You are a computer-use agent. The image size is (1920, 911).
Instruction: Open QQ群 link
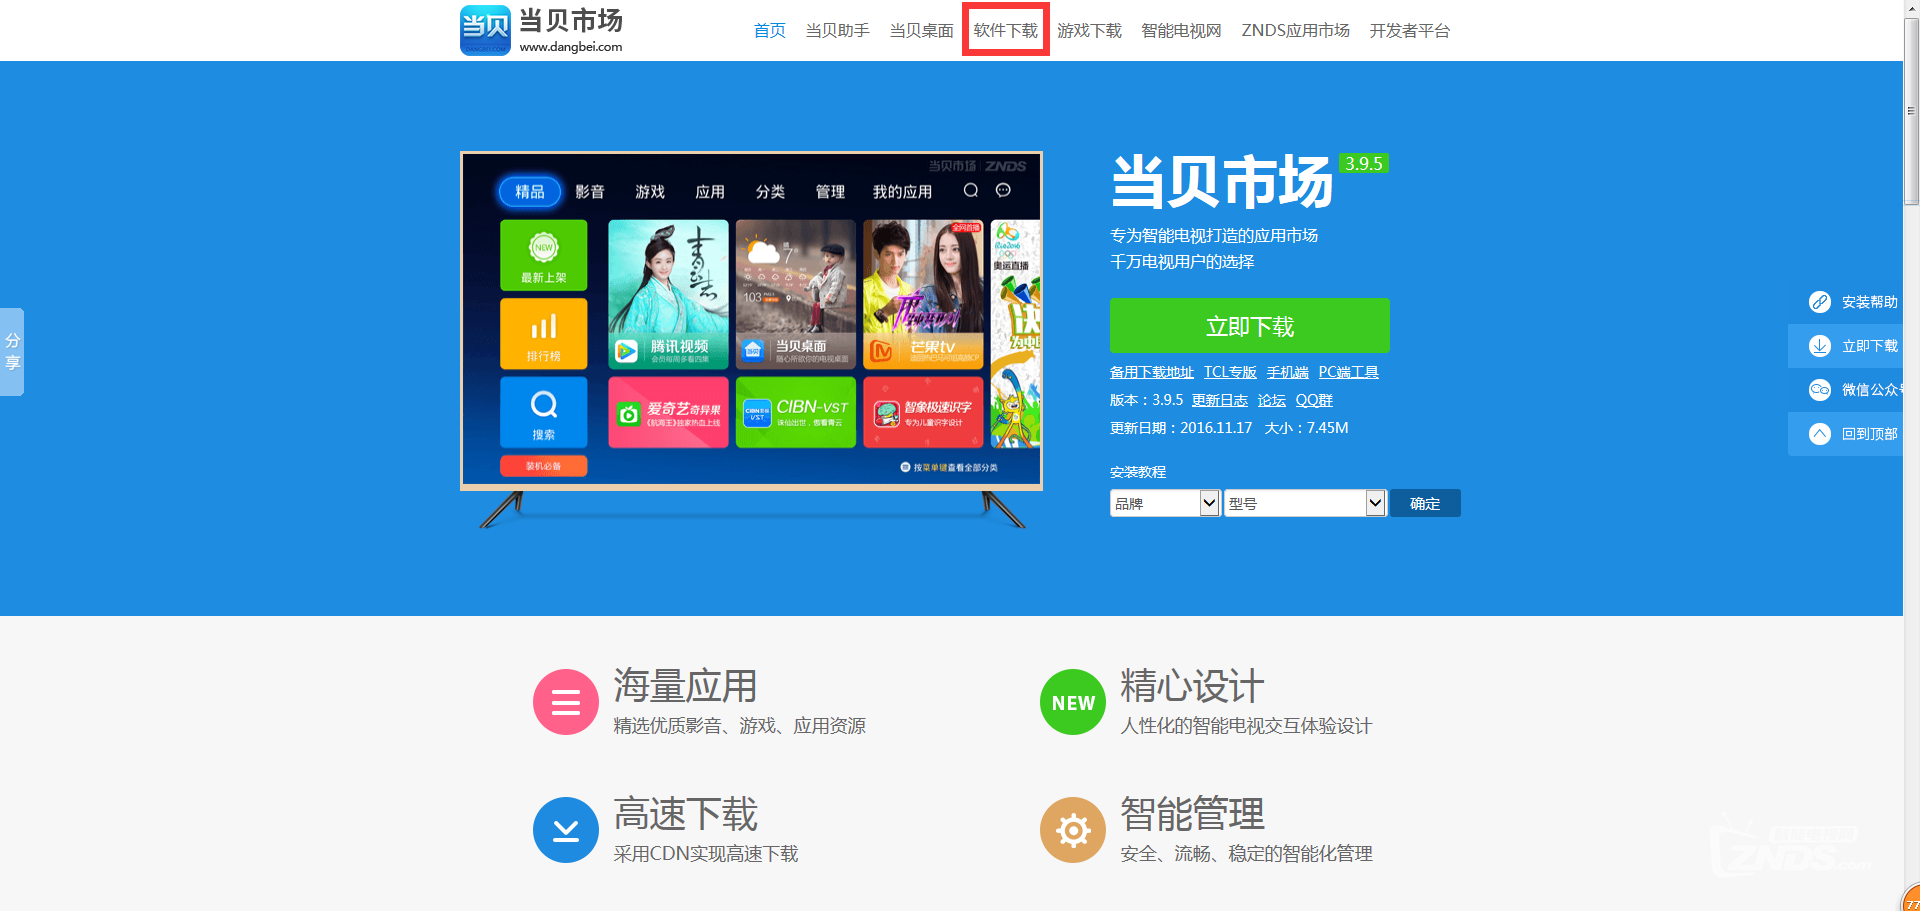(1314, 400)
